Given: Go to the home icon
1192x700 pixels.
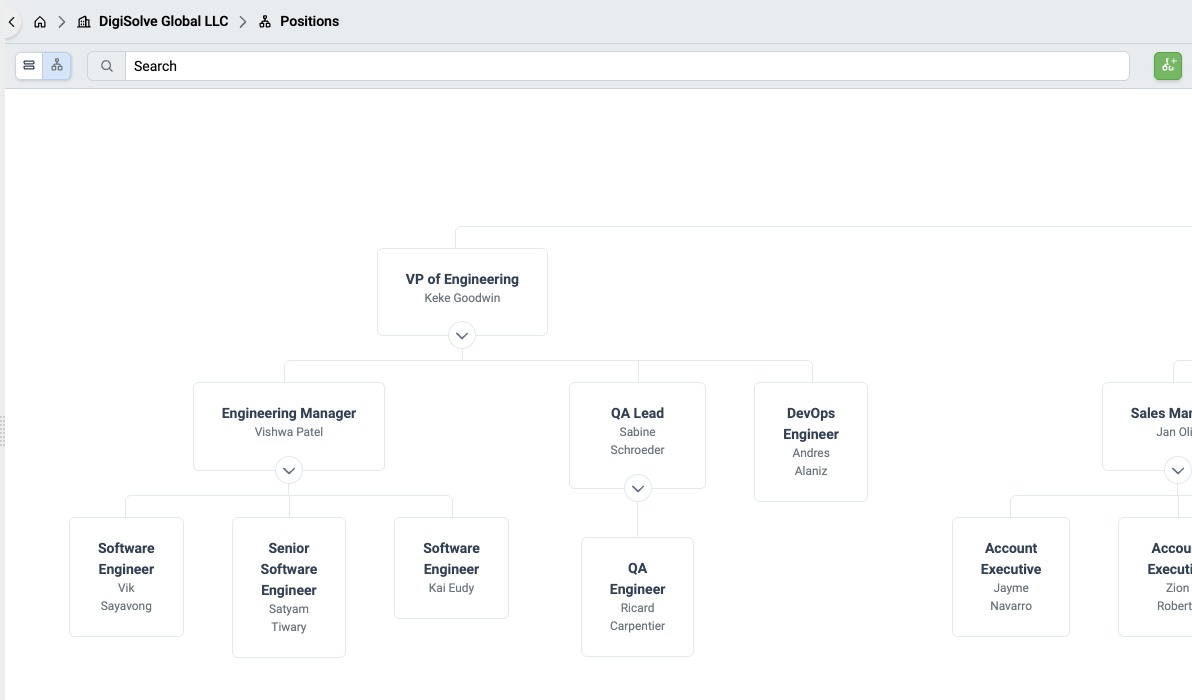Looking at the screenshot, I should point(40,22).
